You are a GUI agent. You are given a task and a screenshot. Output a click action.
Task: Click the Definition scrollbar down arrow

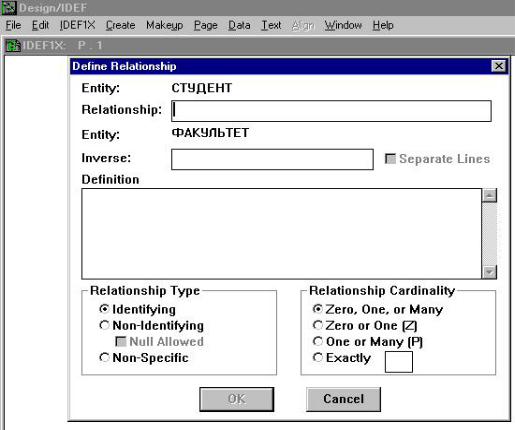pos(489,272)
